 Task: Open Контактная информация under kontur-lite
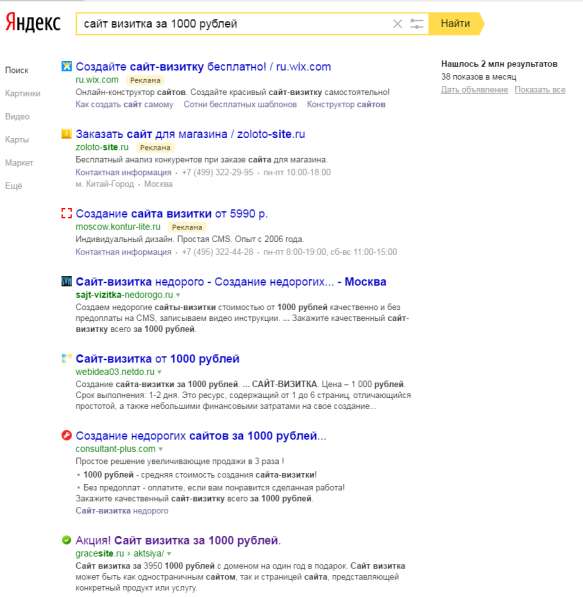point(123,252)
